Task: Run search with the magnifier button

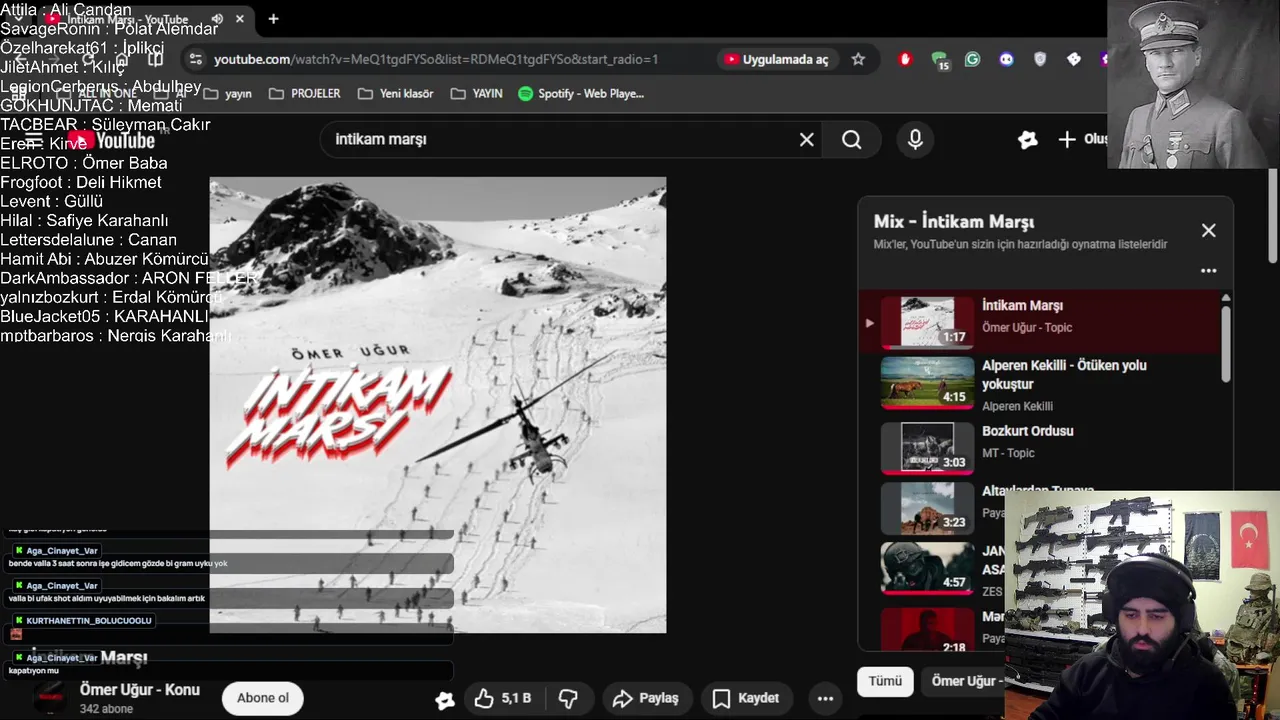Action: coord(852,140)
